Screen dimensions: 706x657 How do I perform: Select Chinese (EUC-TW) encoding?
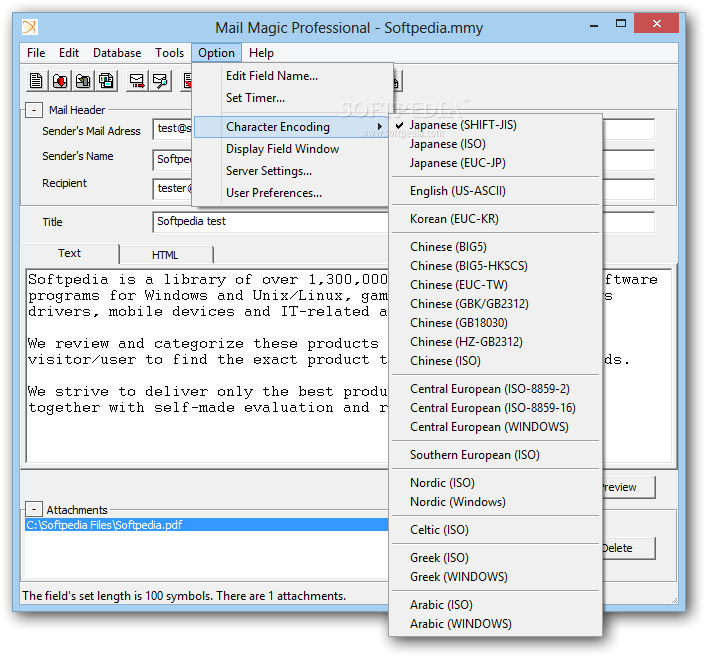tap(496, 285)
